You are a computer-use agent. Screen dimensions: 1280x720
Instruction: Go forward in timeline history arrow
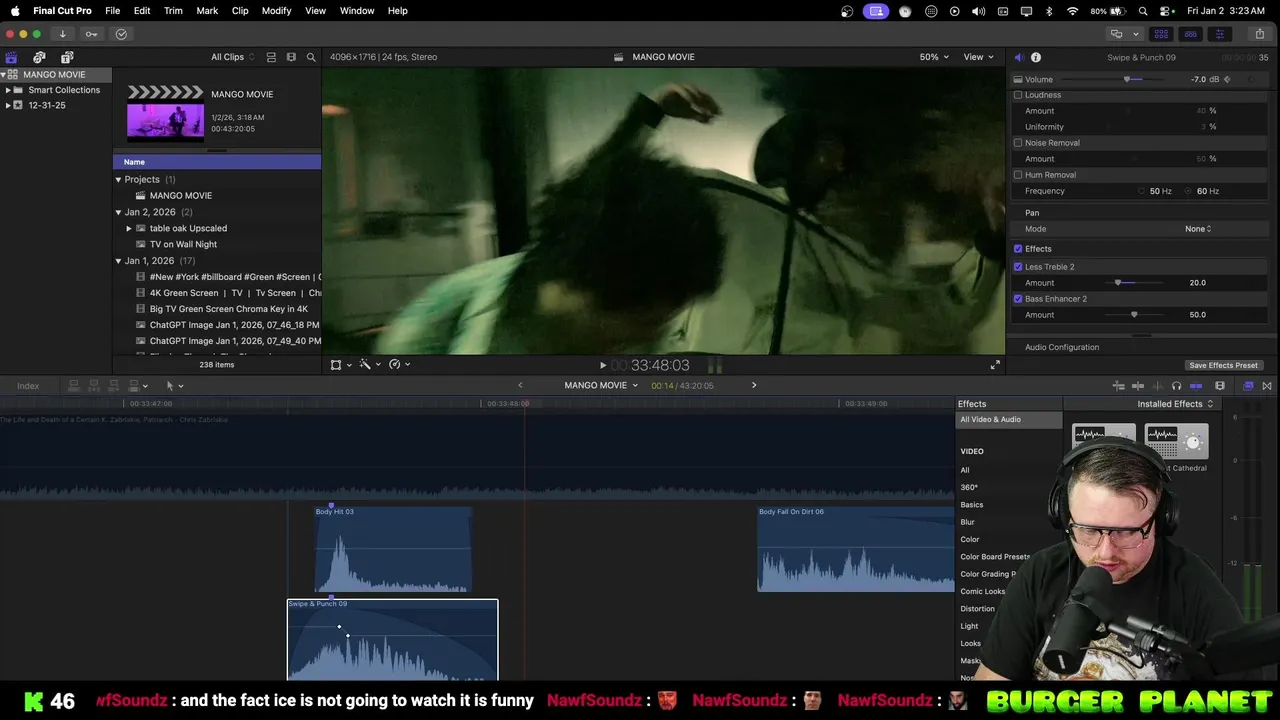click(x=754, y=385)
